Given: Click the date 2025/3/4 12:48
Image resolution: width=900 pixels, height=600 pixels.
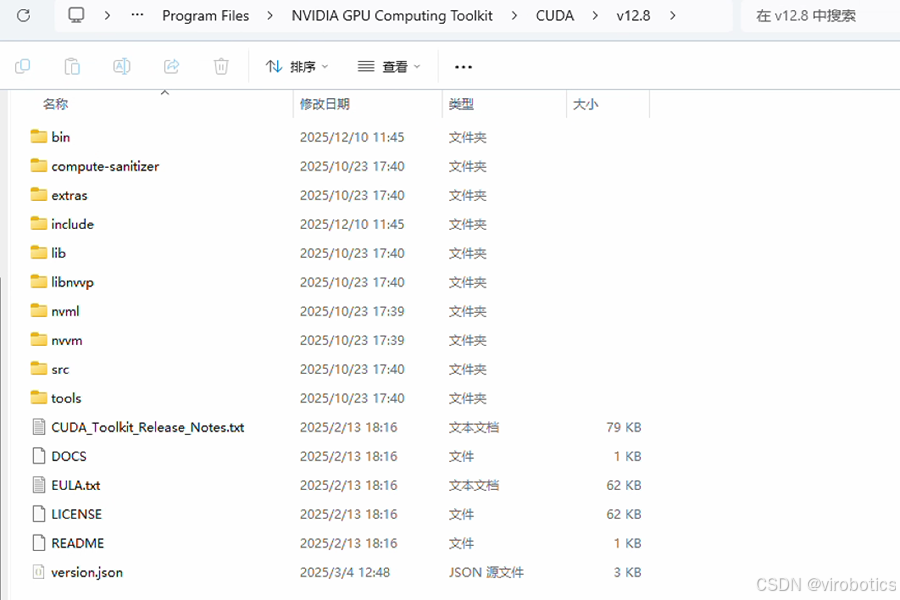Looking at the screenshot, I should [344, 572].
